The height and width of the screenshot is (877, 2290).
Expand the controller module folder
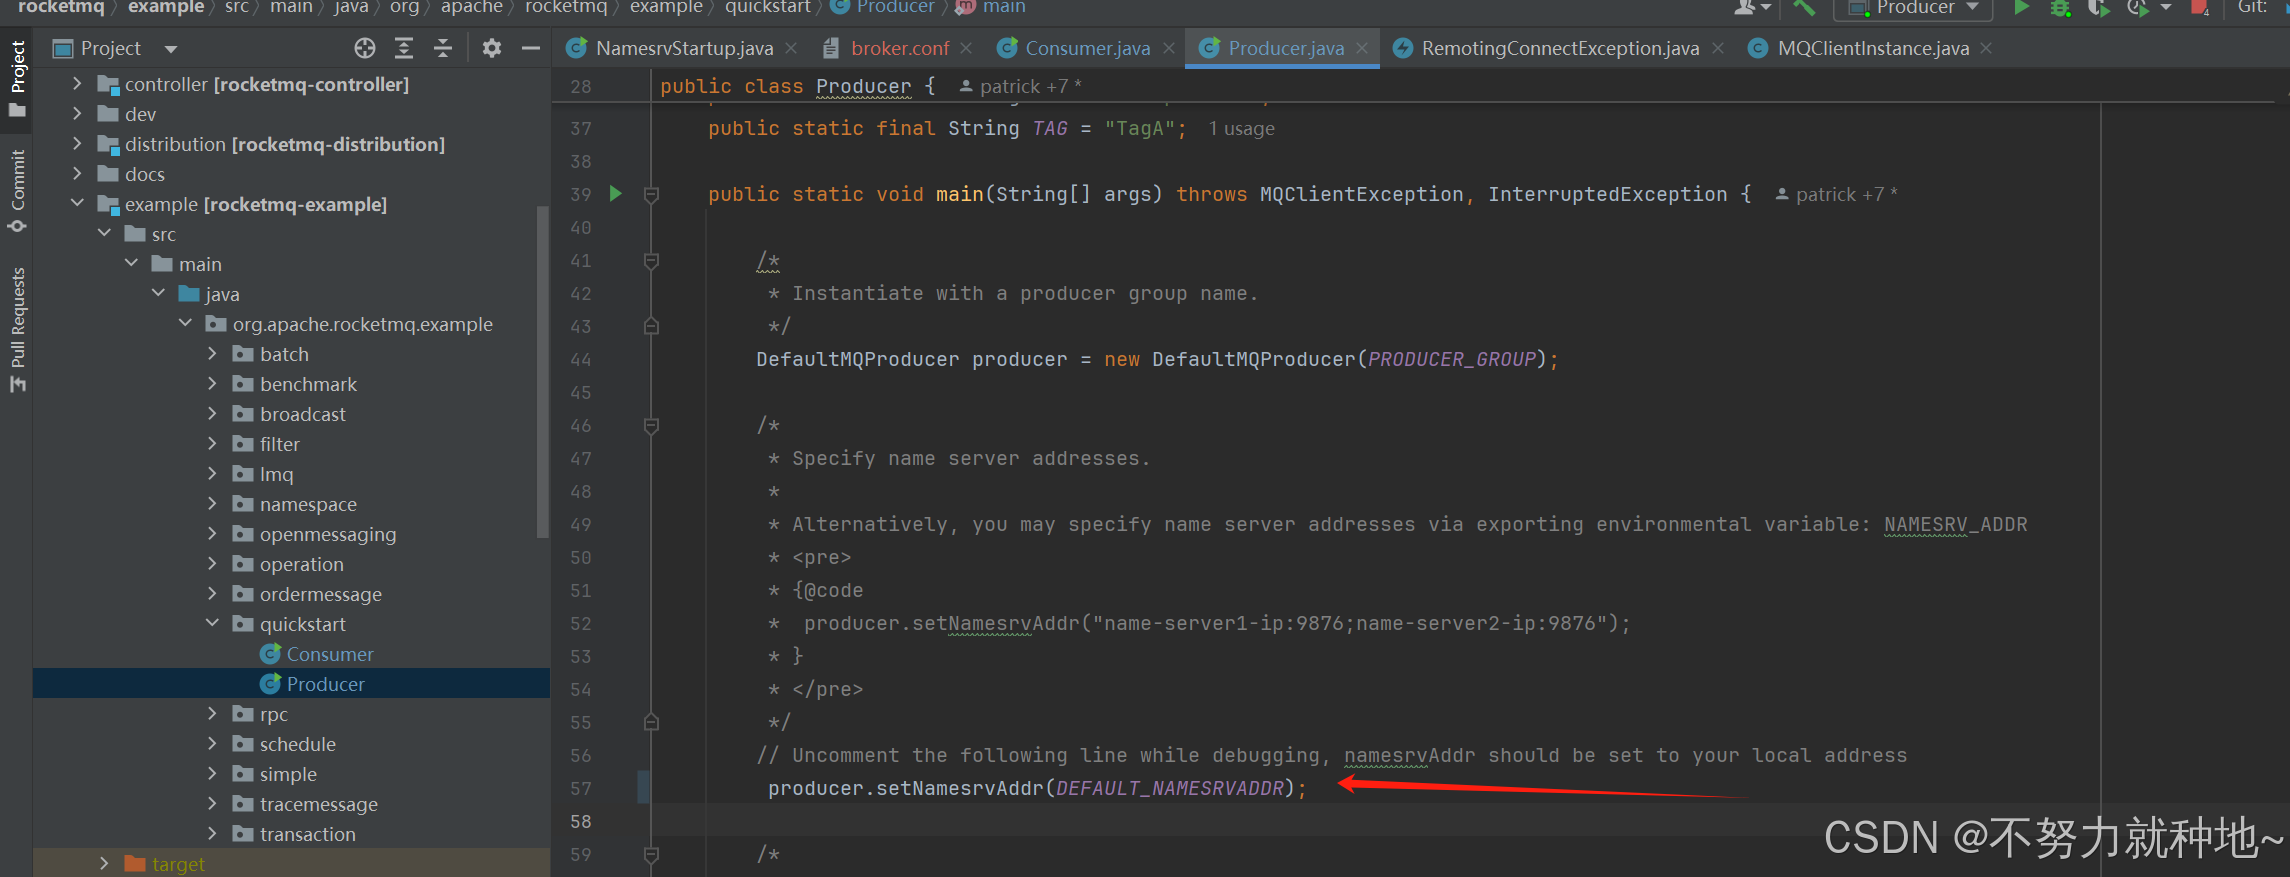[x=77, y=84]
